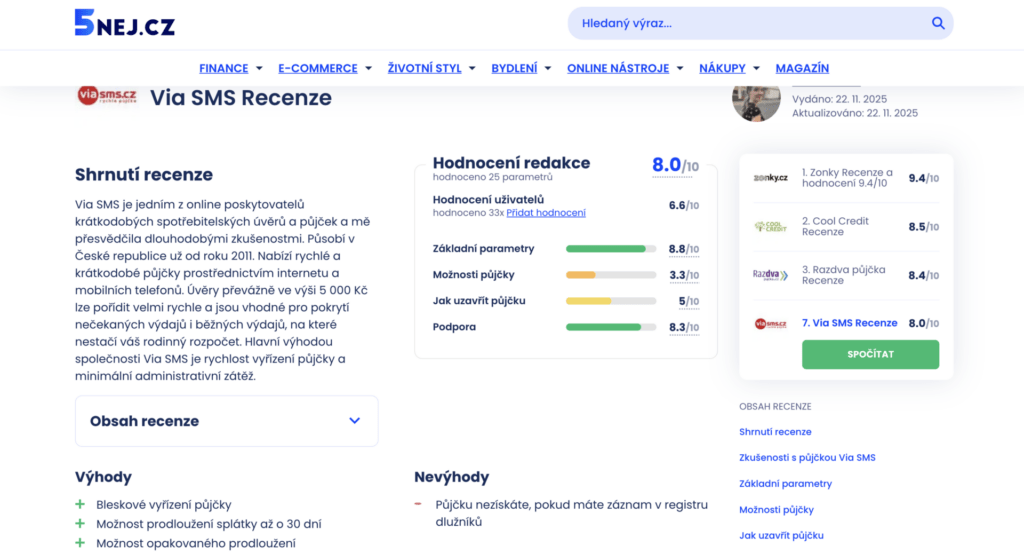Expand the Životní styl menu

(432, 68)
